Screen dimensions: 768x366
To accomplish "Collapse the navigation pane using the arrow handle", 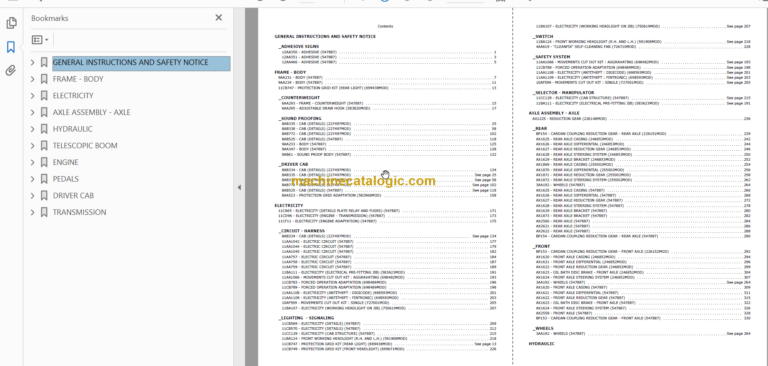I will (x=239, y=187).
